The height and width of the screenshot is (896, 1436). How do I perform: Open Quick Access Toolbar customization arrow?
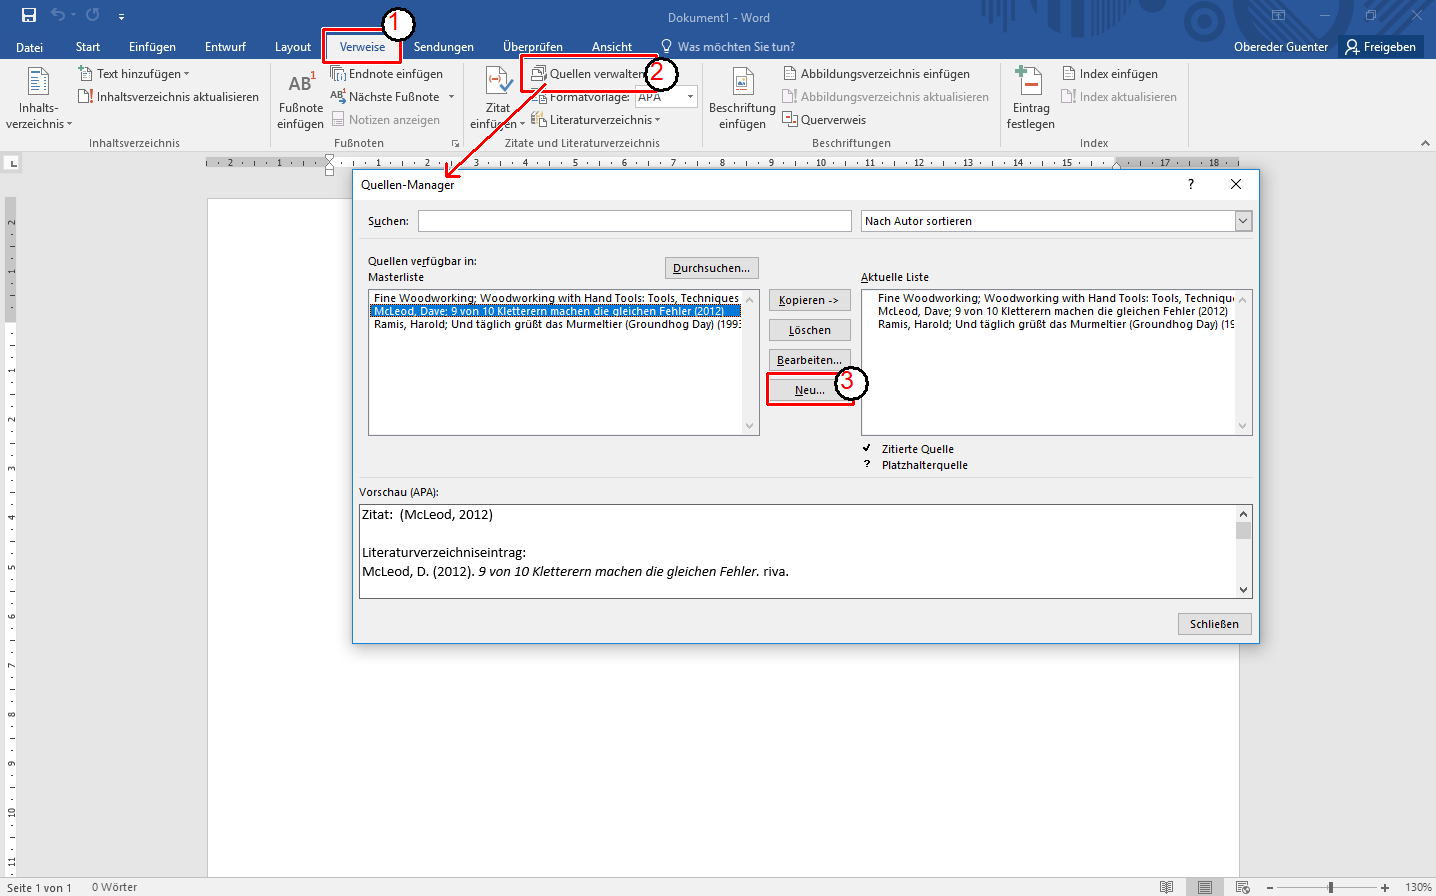tap(121, 16)
